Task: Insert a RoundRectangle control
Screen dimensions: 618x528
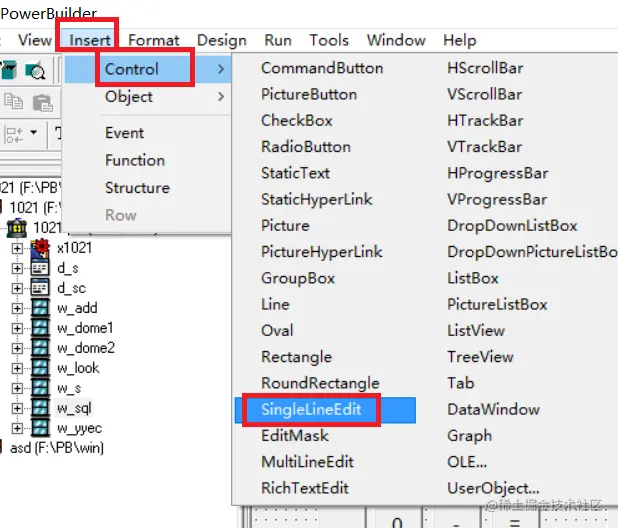Action: click(x=320, y=383)
